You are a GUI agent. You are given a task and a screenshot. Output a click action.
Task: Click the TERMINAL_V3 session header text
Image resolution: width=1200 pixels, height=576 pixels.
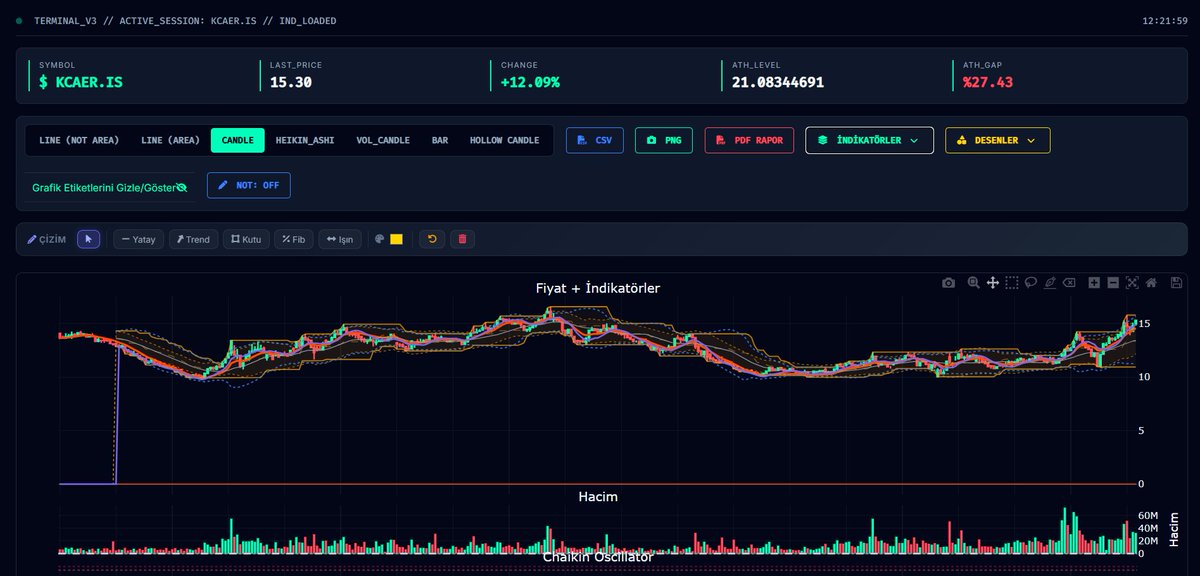pos(185,20)
